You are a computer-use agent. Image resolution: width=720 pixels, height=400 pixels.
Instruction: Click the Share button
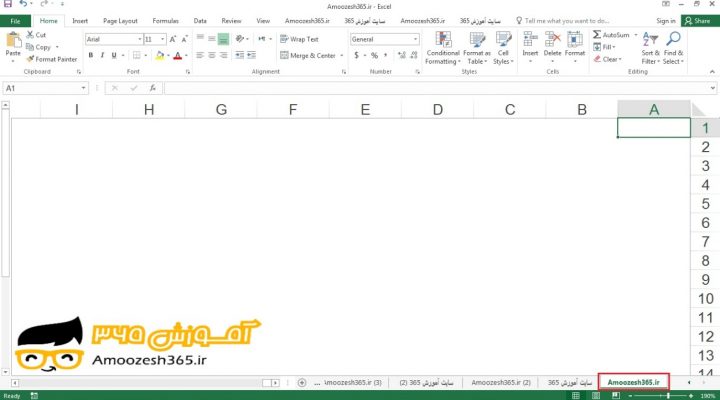click(x=698, y=21)
